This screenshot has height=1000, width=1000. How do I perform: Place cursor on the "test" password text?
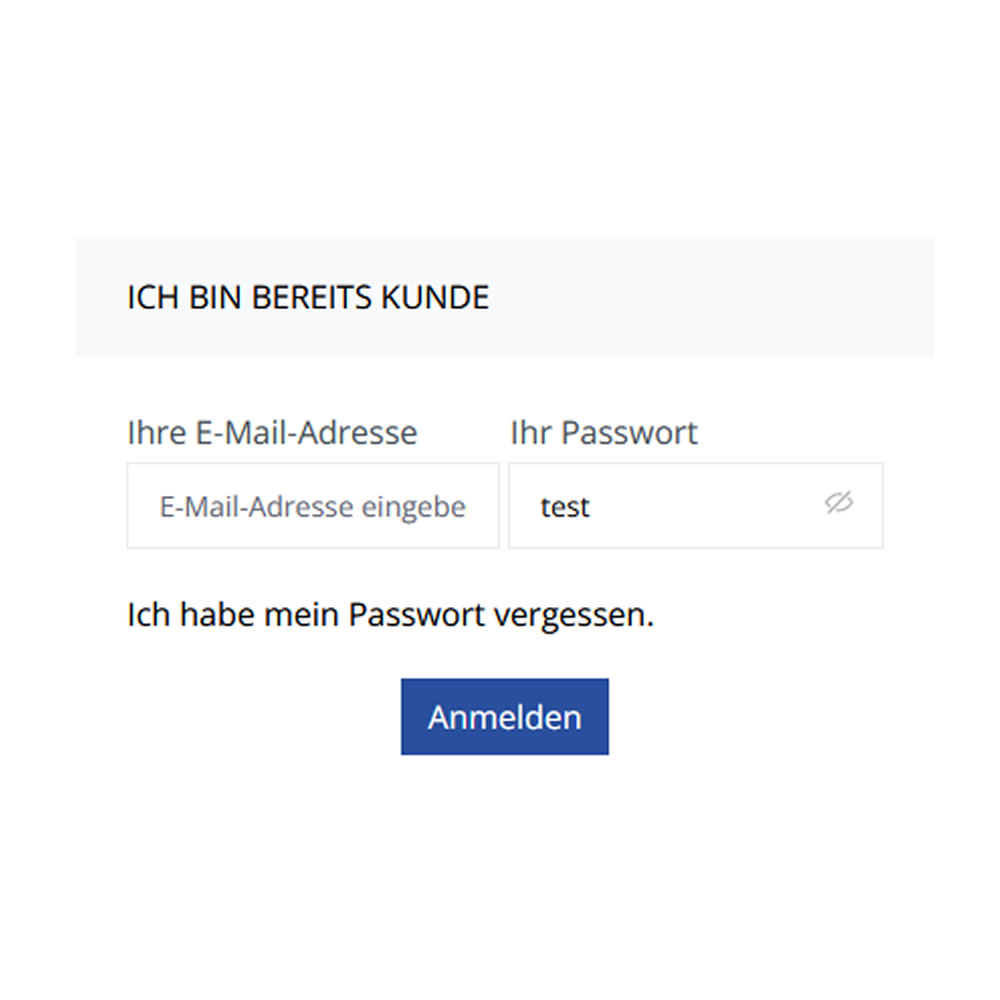pos(565,507)
